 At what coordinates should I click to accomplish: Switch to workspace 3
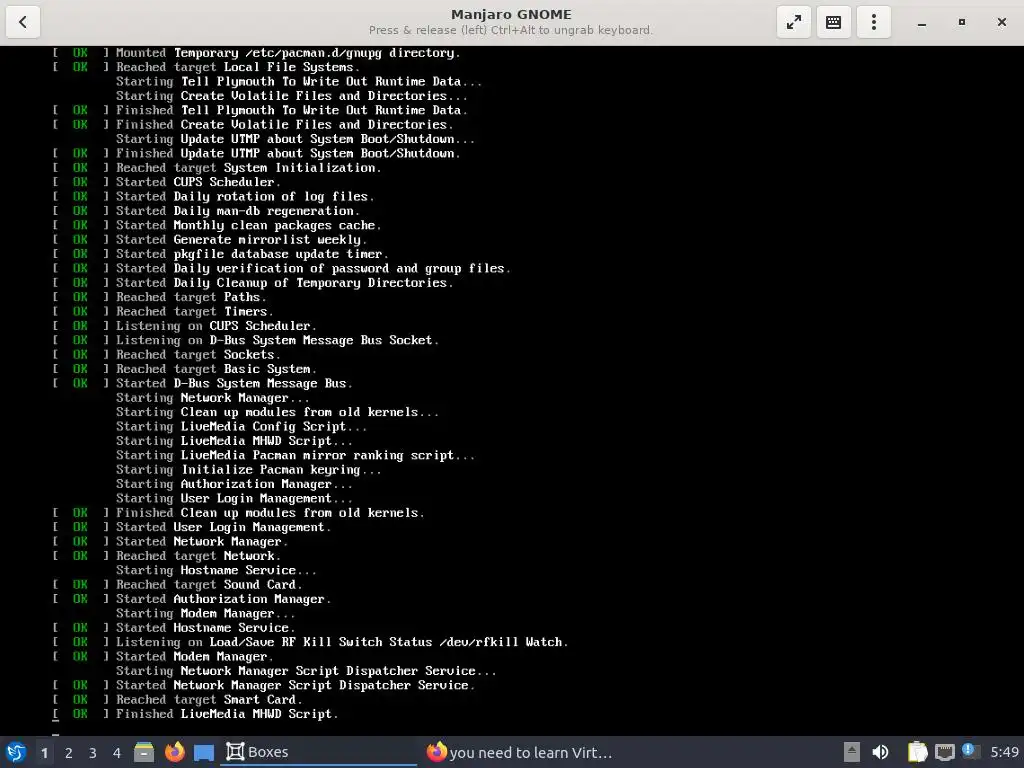92,752
